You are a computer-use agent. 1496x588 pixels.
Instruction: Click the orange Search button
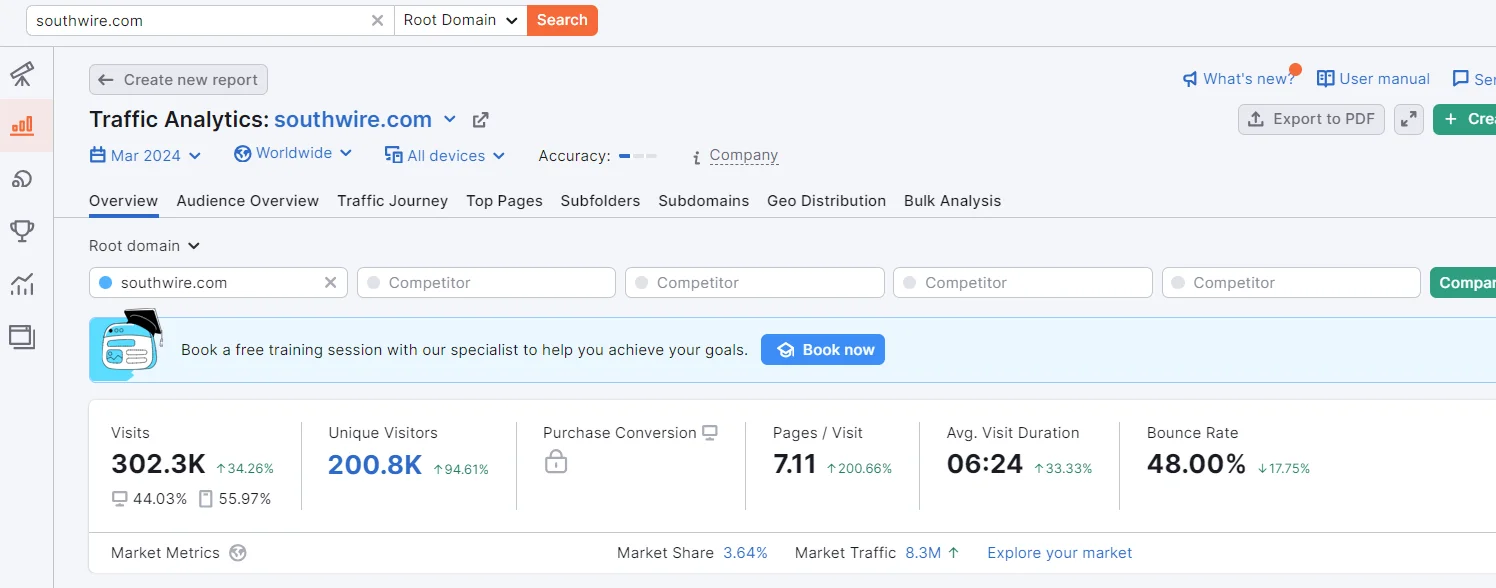click(x=562, y=20)
